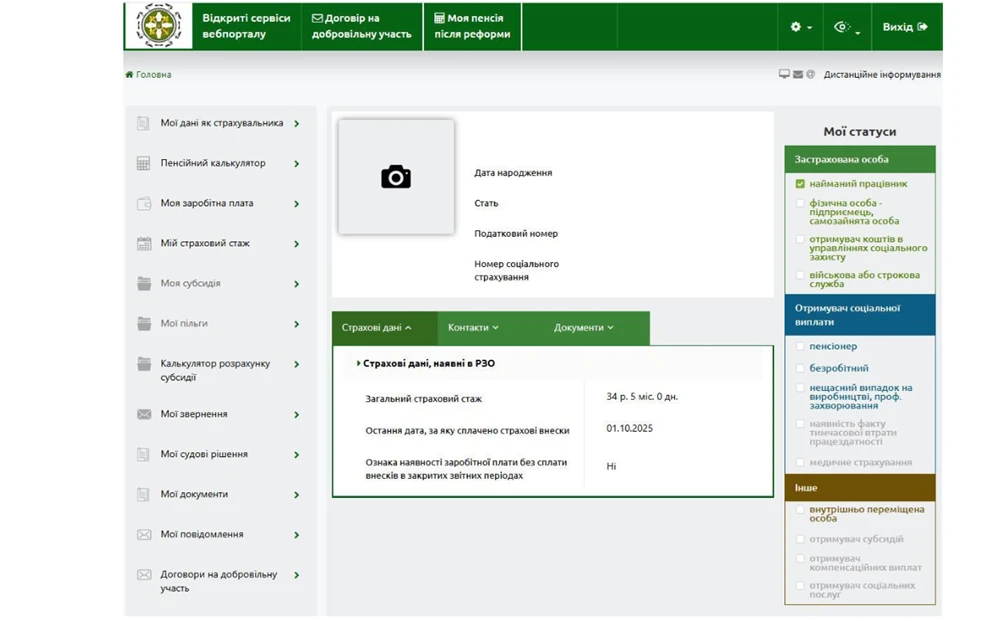Image resolution: width=992 pixels, height=621 pixels.
Task: Go to Мій страховий стаж section
Action: click(x=205, y=244)
